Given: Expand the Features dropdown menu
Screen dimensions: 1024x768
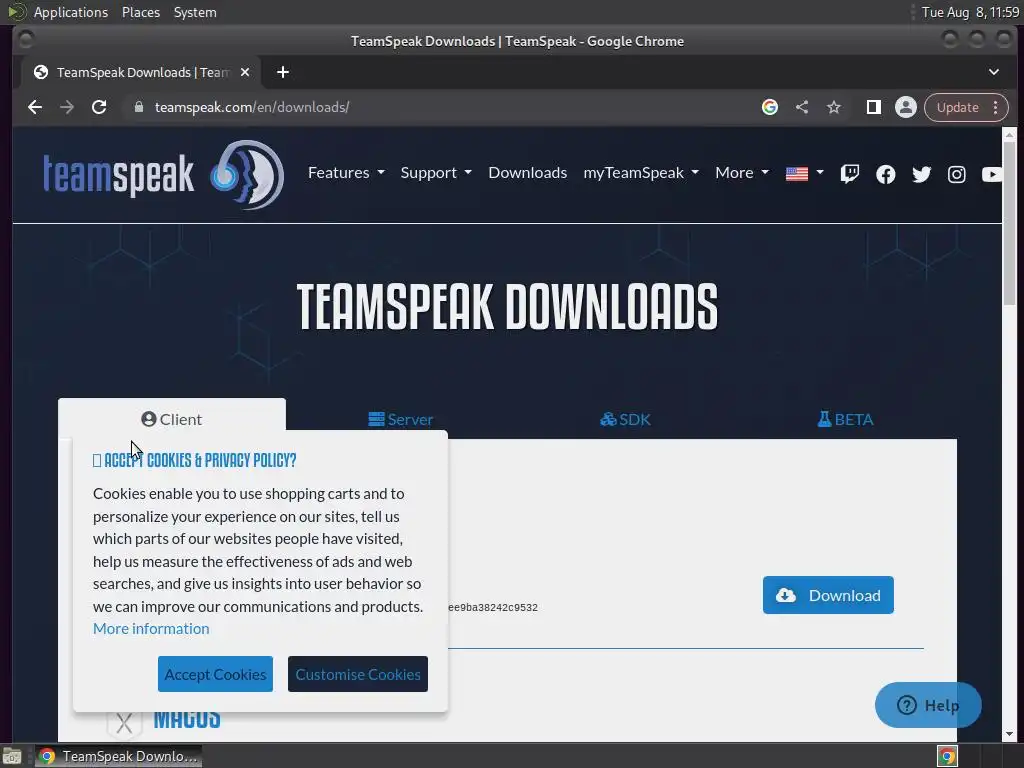Looking at the screenshot, I should [x=346, y=173].
